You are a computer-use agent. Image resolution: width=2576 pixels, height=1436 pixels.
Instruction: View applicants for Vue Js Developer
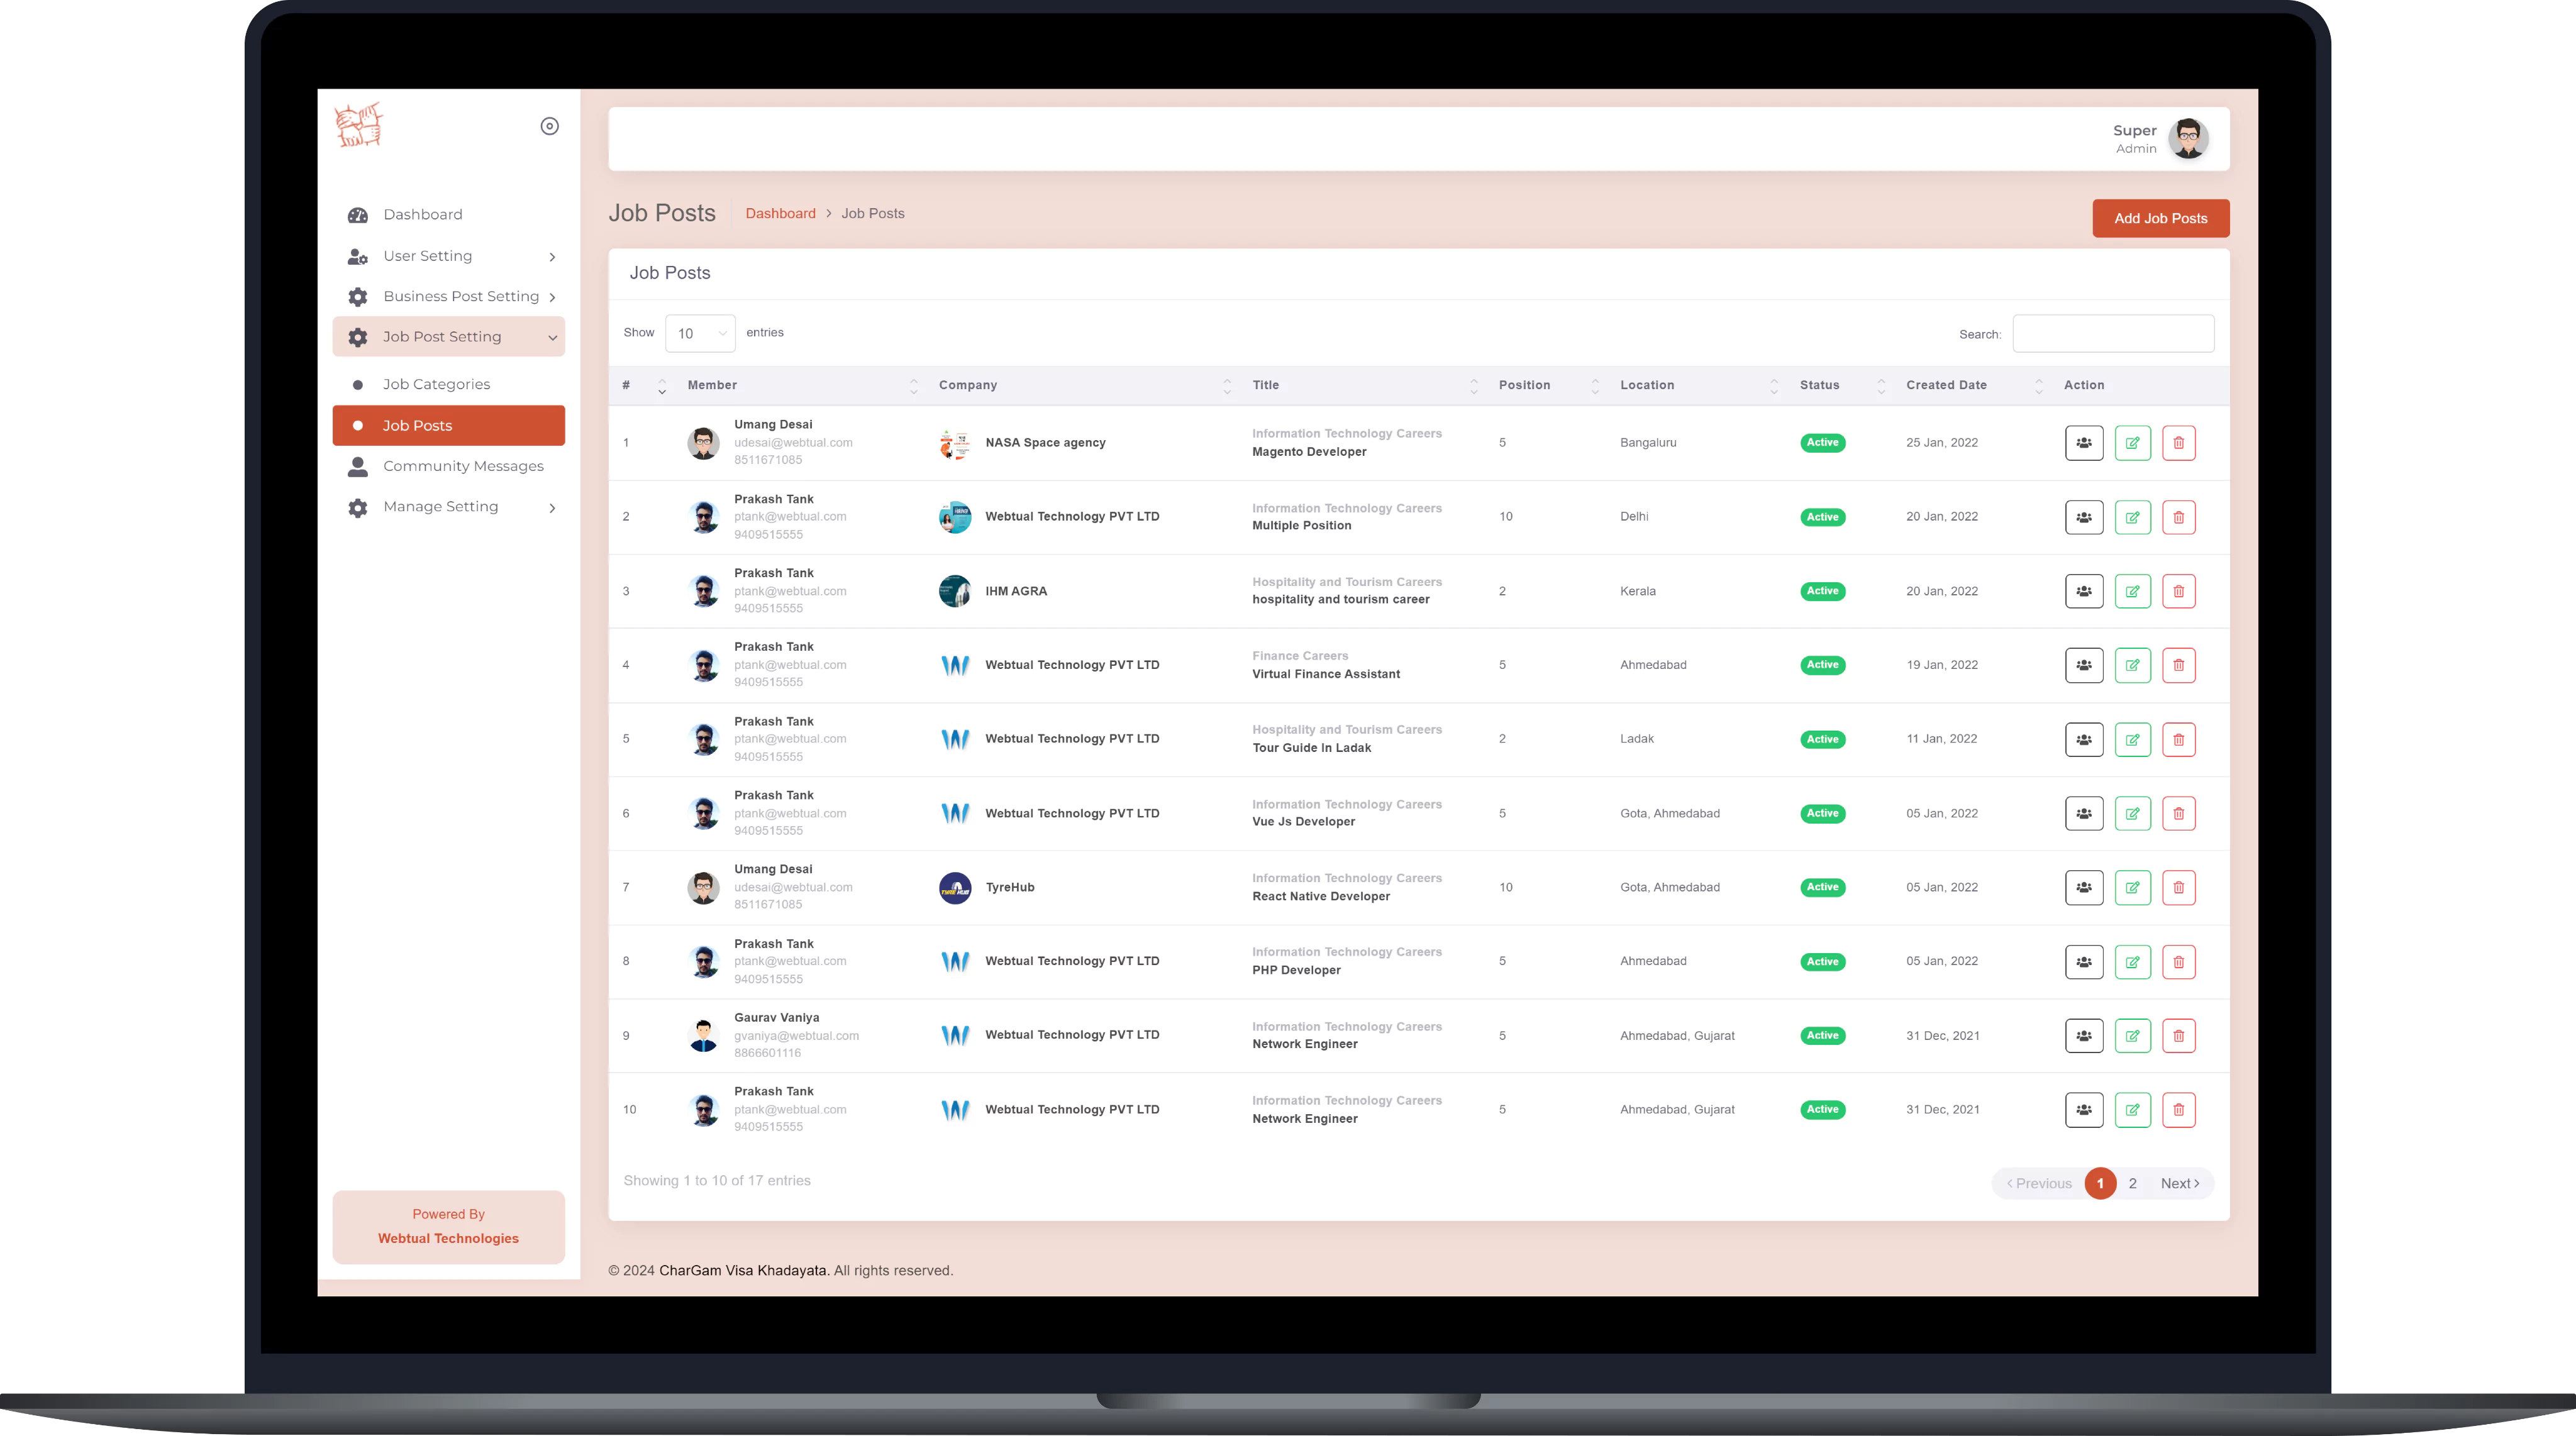coord(2083,813)
